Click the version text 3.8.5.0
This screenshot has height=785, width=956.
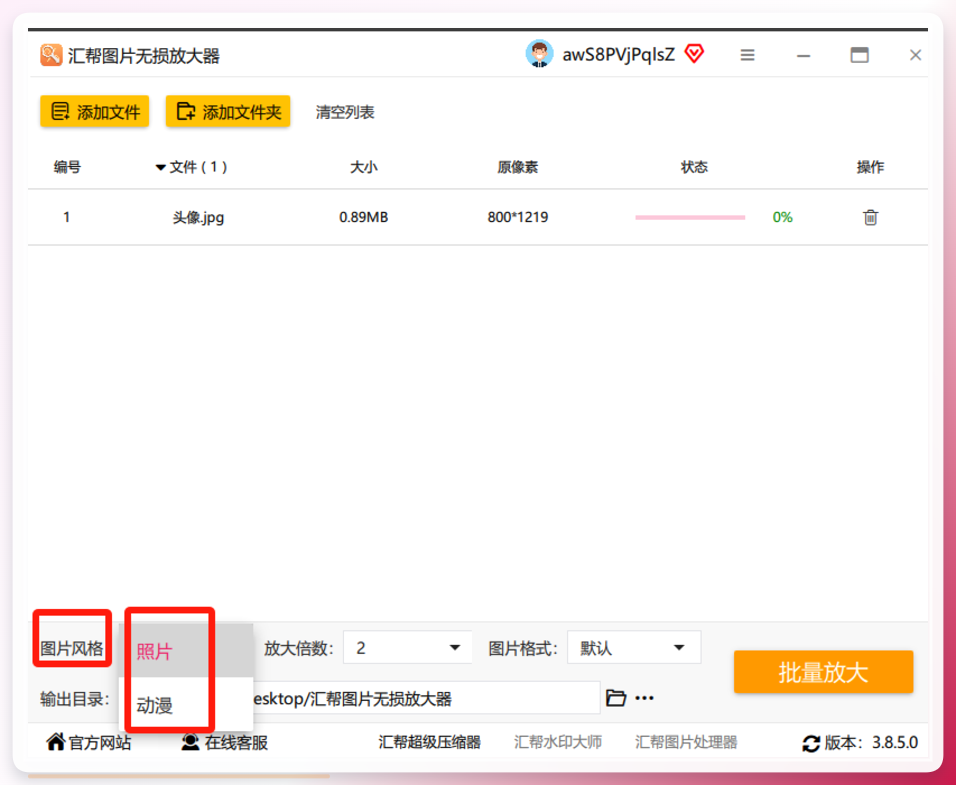(894, 742)
